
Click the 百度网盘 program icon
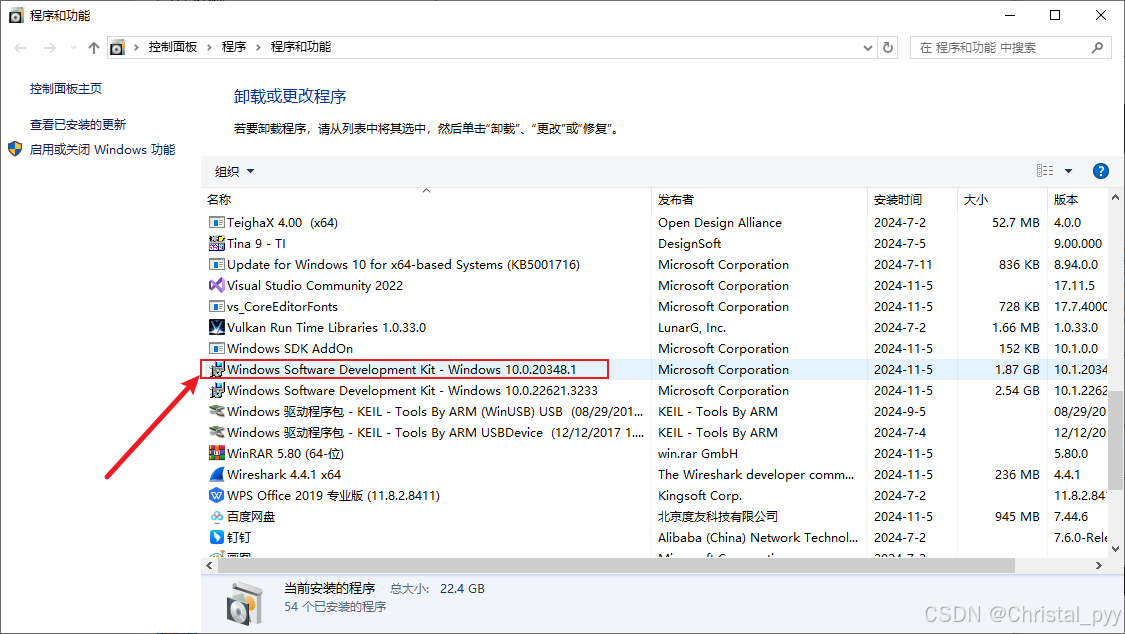(216, 517)
